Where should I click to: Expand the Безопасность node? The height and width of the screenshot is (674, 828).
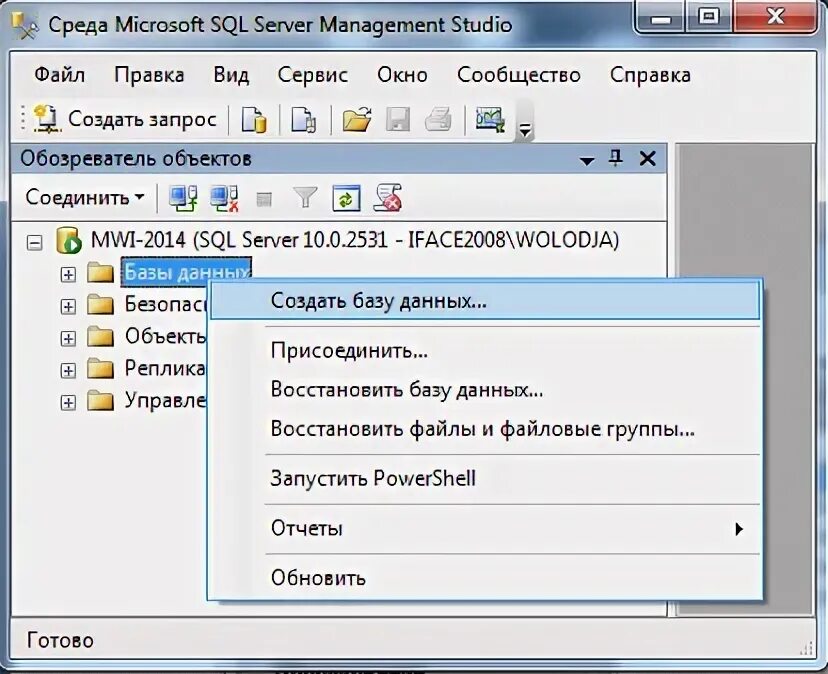(x=68, y=306)
